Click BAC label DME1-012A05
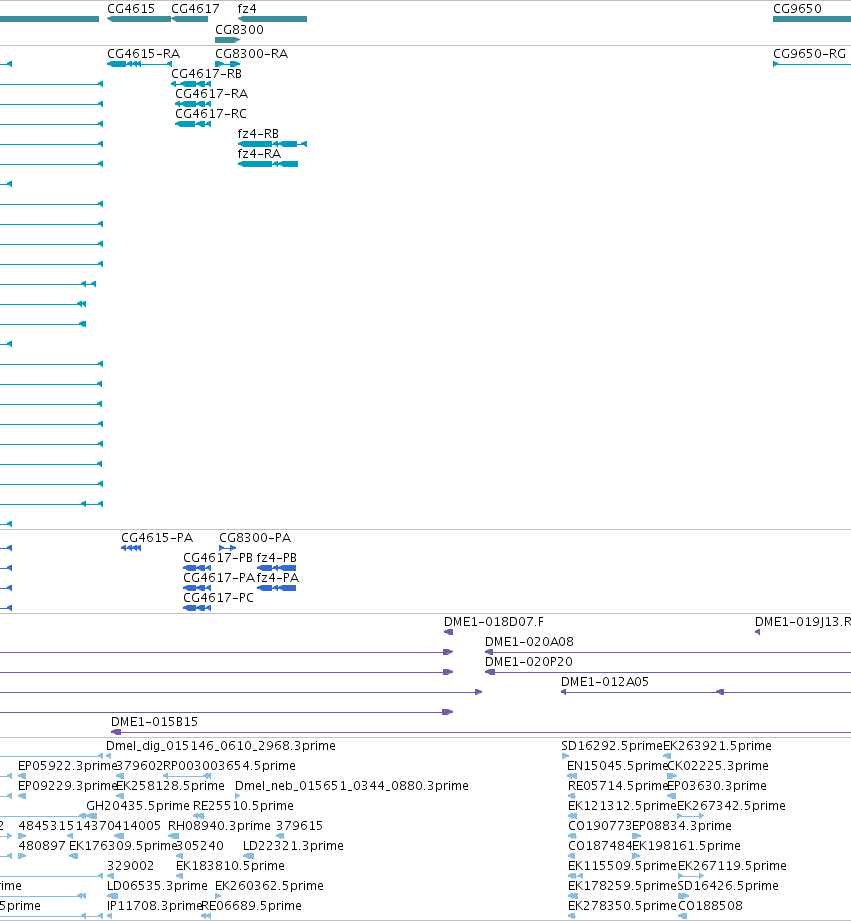 [x=605, y=682]
